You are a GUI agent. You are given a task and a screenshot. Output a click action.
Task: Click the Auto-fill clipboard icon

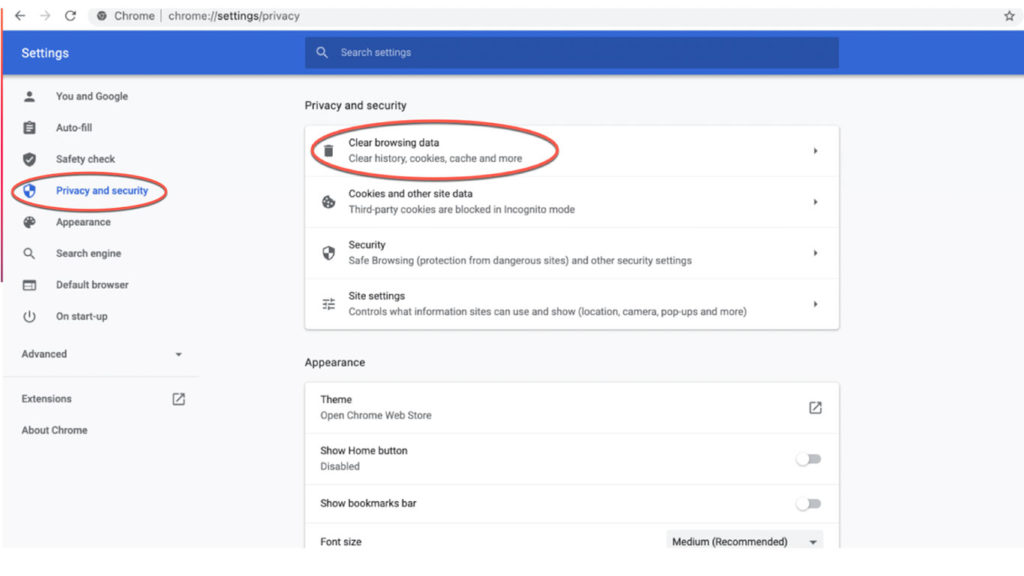click(29, 128)
